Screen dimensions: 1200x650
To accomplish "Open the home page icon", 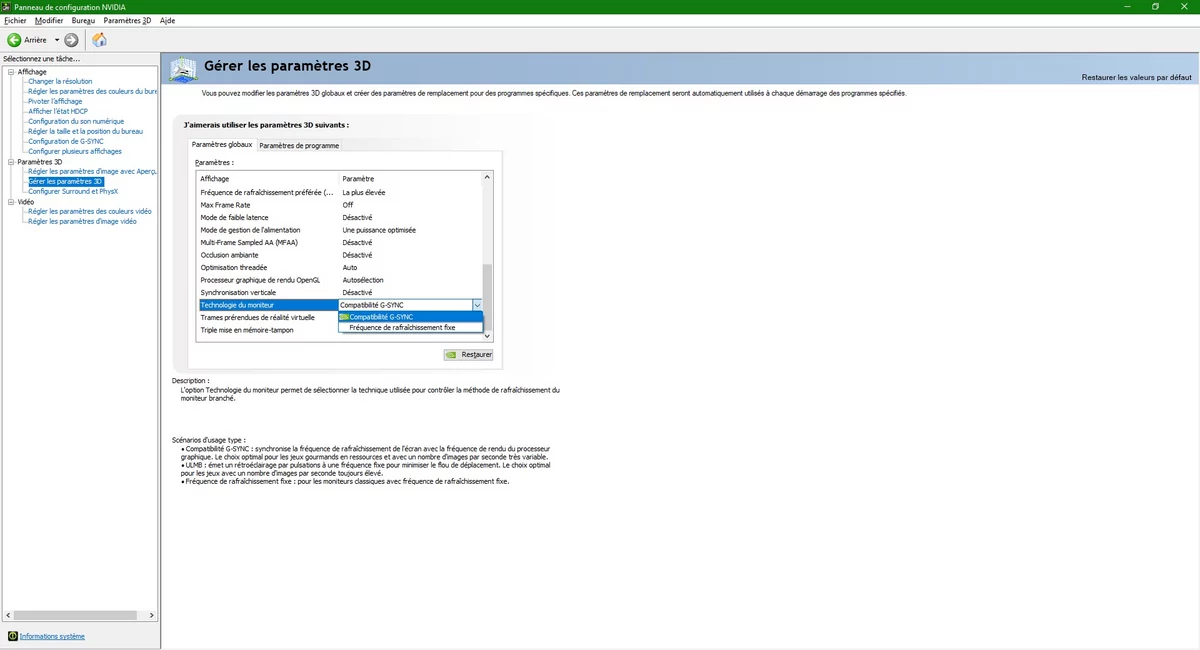I will coord(99,40).
